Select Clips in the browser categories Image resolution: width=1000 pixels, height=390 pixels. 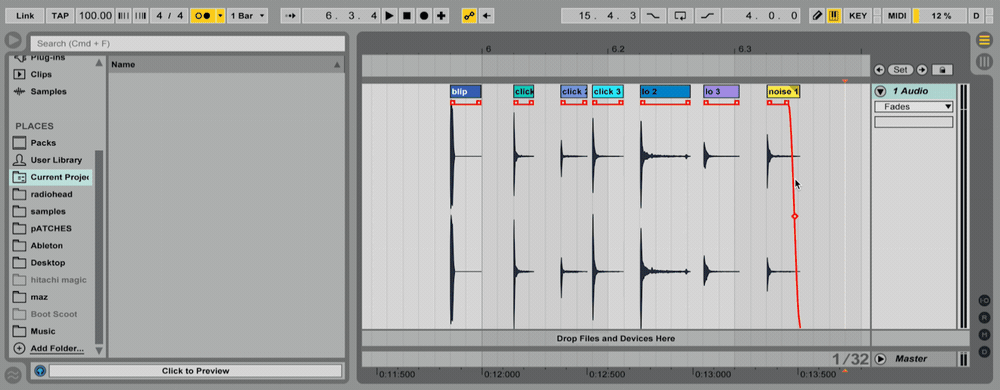point(41,75)
